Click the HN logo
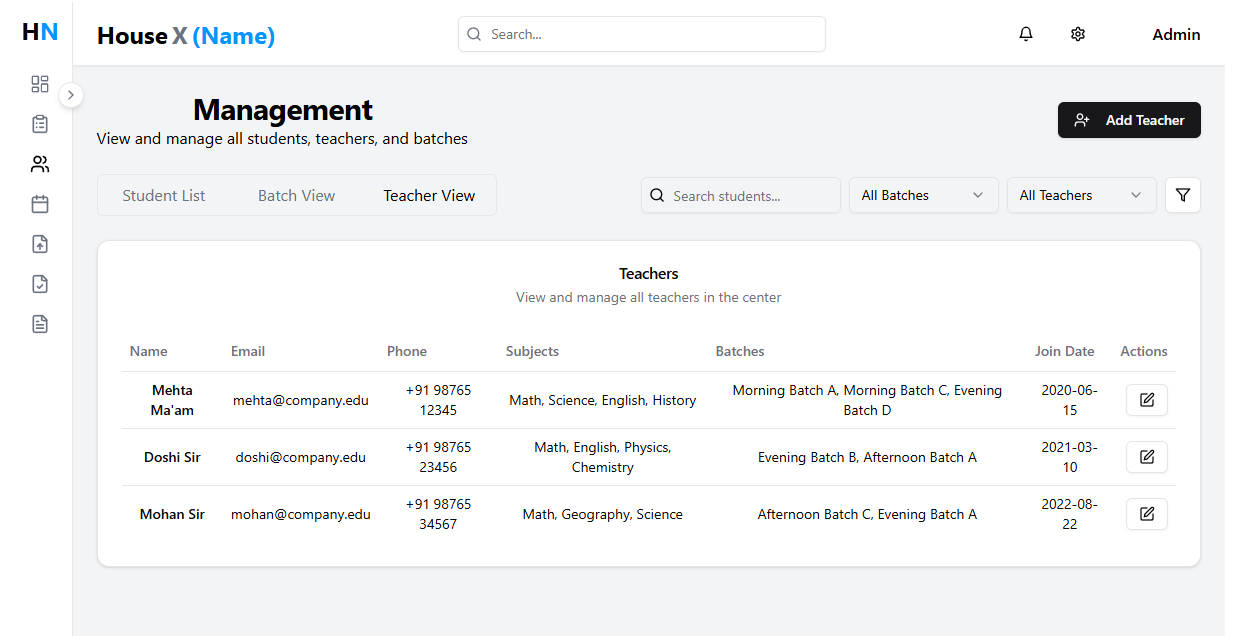 [x=40, y=32]
